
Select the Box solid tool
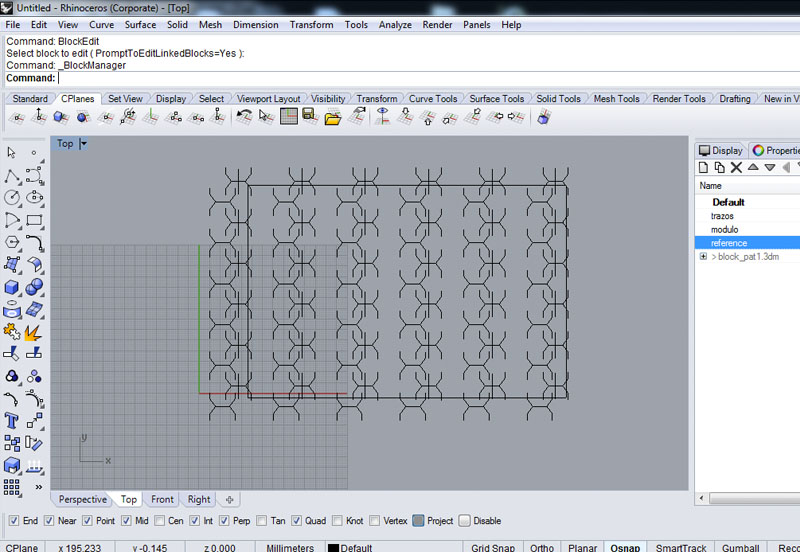pos(12,287)
